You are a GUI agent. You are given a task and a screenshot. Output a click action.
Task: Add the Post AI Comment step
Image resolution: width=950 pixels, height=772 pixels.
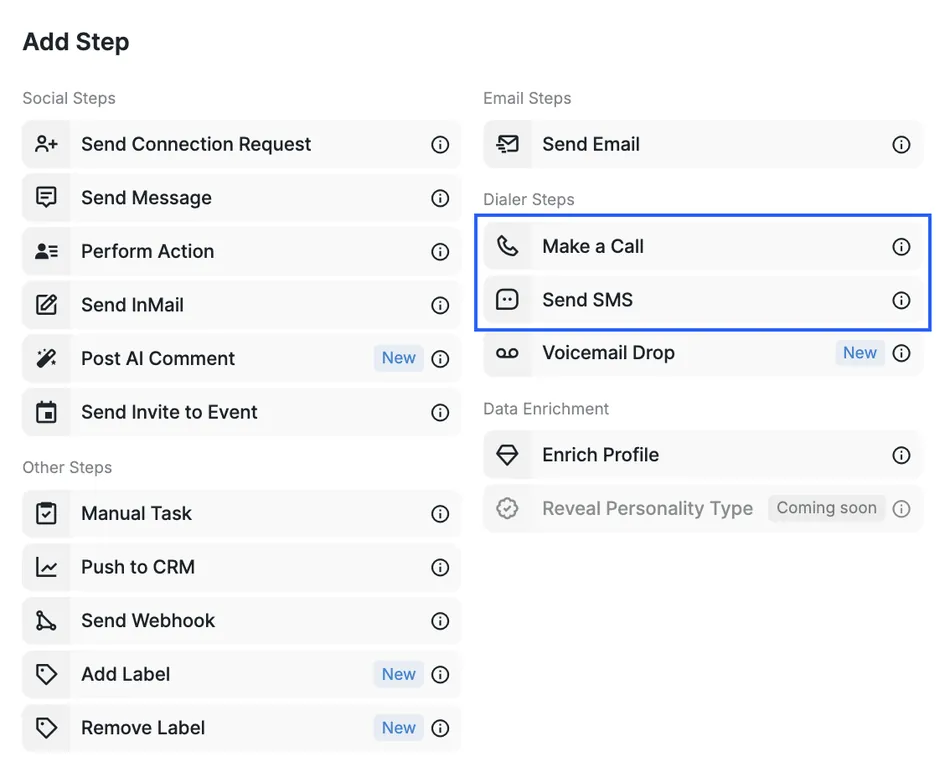(241, 358)
